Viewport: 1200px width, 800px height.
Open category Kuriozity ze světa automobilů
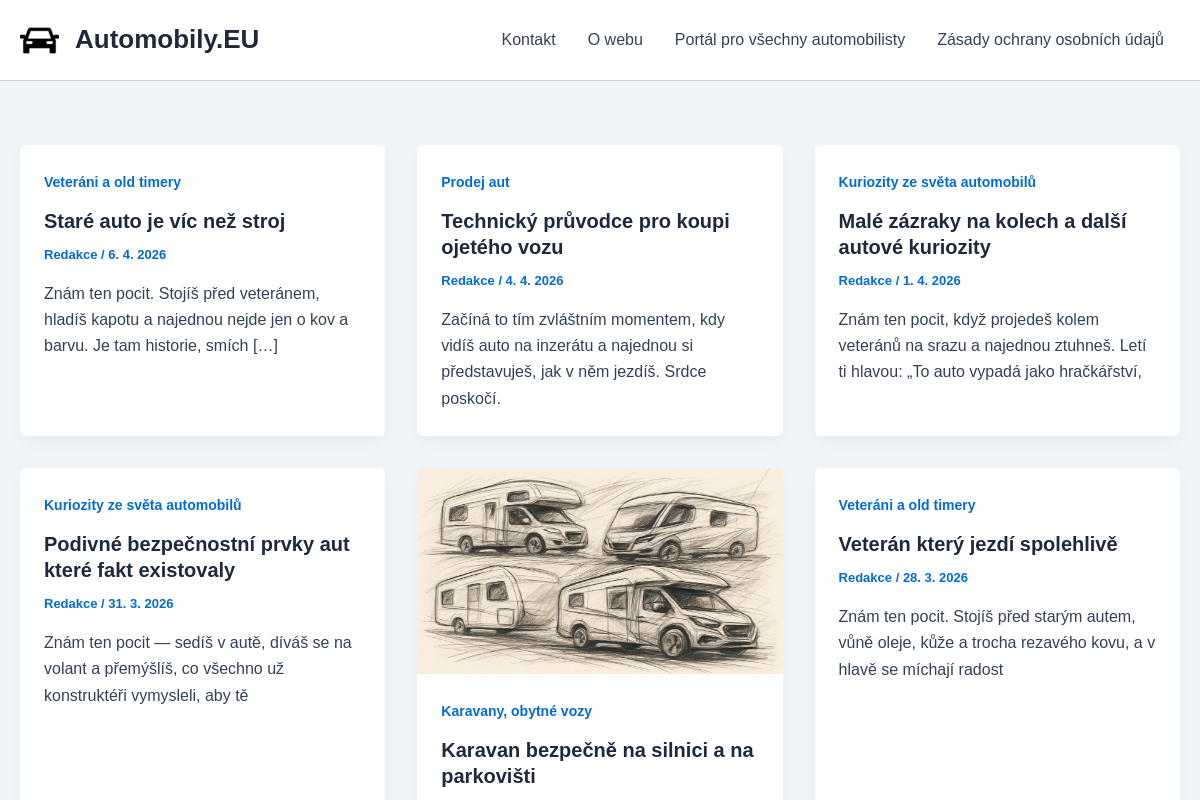click(937, 182)
